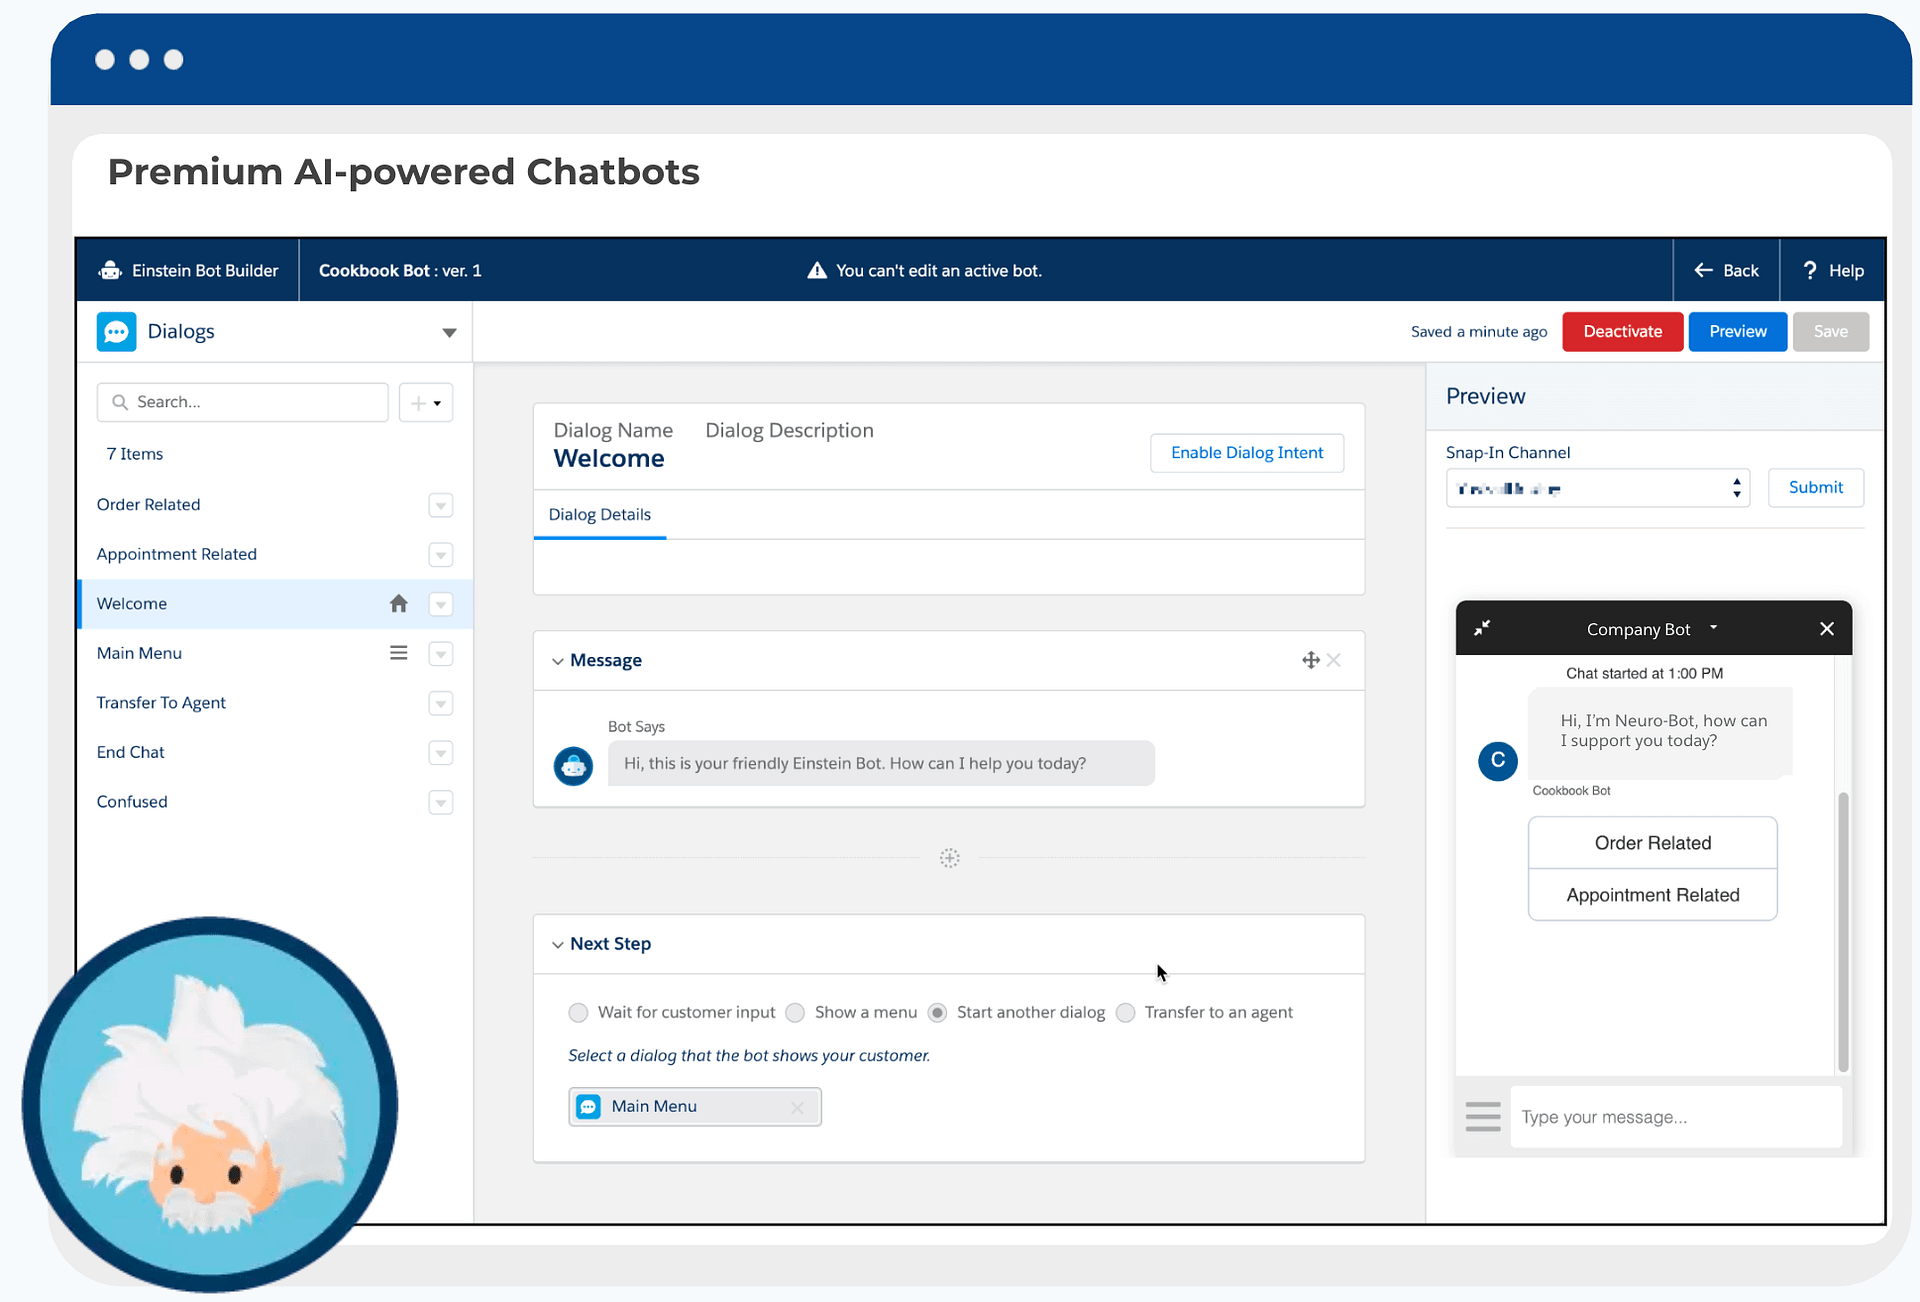Screen dimensions: 1920x1302
Task: Select Appointment Related dialog in list
Action: [176, 554]
